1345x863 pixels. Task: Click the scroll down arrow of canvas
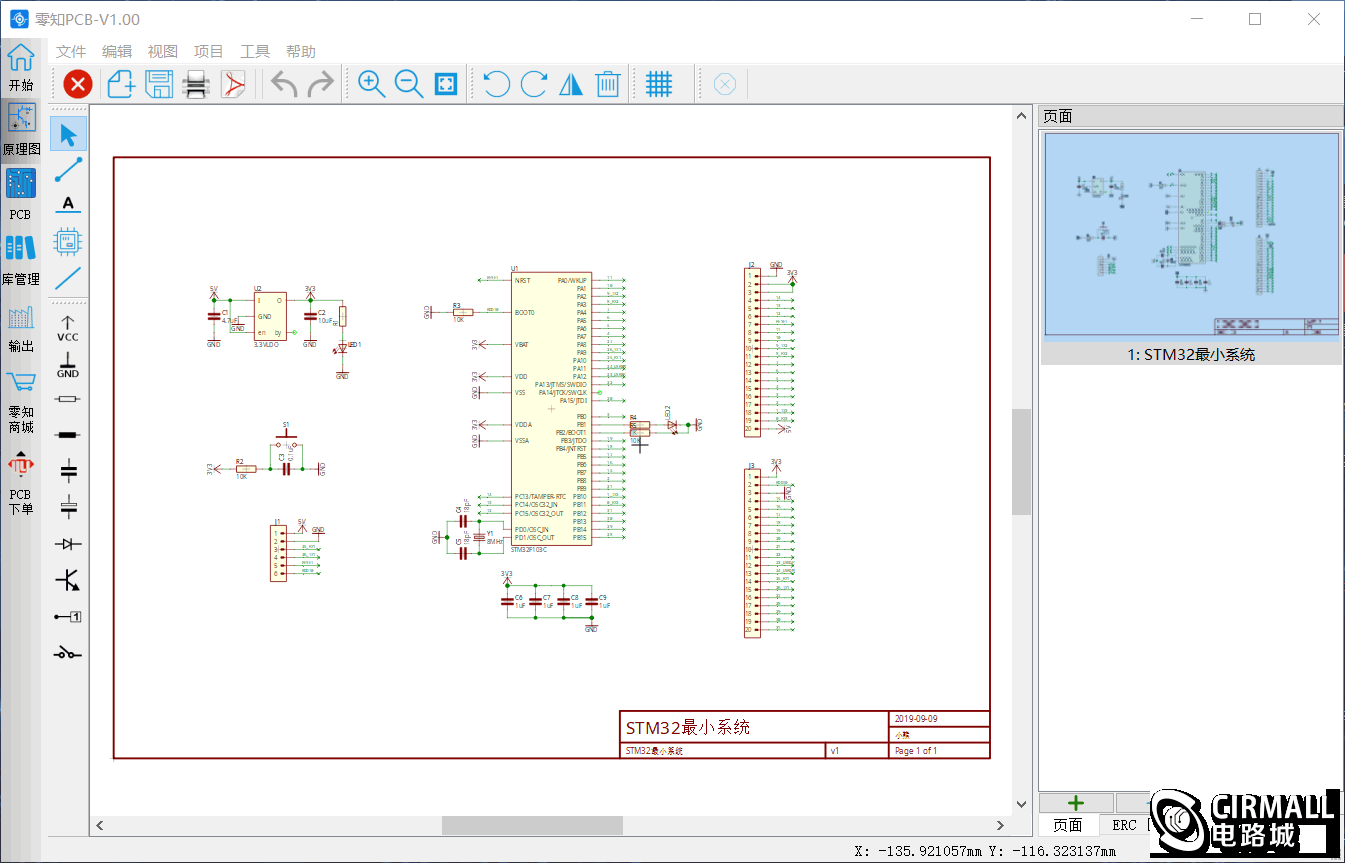[x=1021, y=803]
